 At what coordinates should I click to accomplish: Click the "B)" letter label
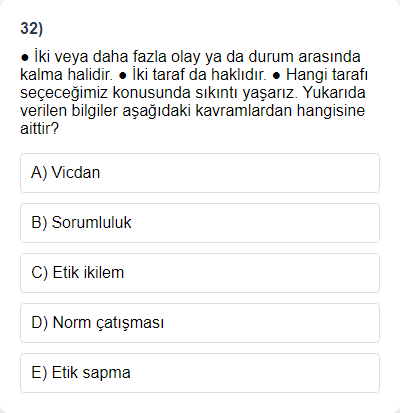pyautogui.click(x=39, y=223)
